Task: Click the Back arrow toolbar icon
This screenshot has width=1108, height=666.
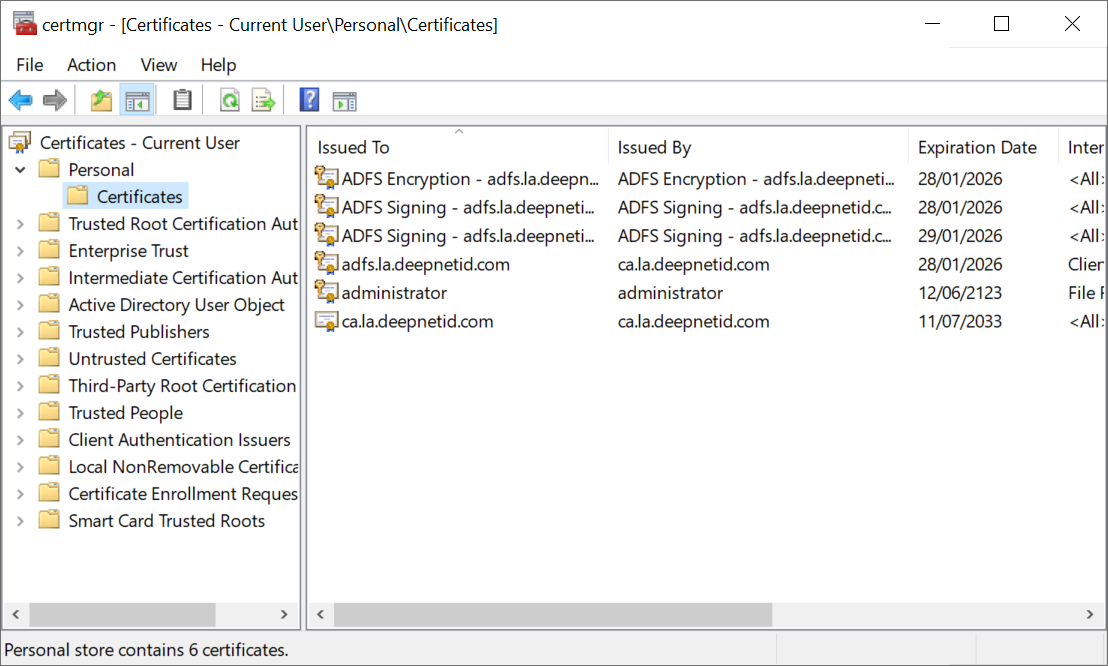Action: tap(20, 100)
